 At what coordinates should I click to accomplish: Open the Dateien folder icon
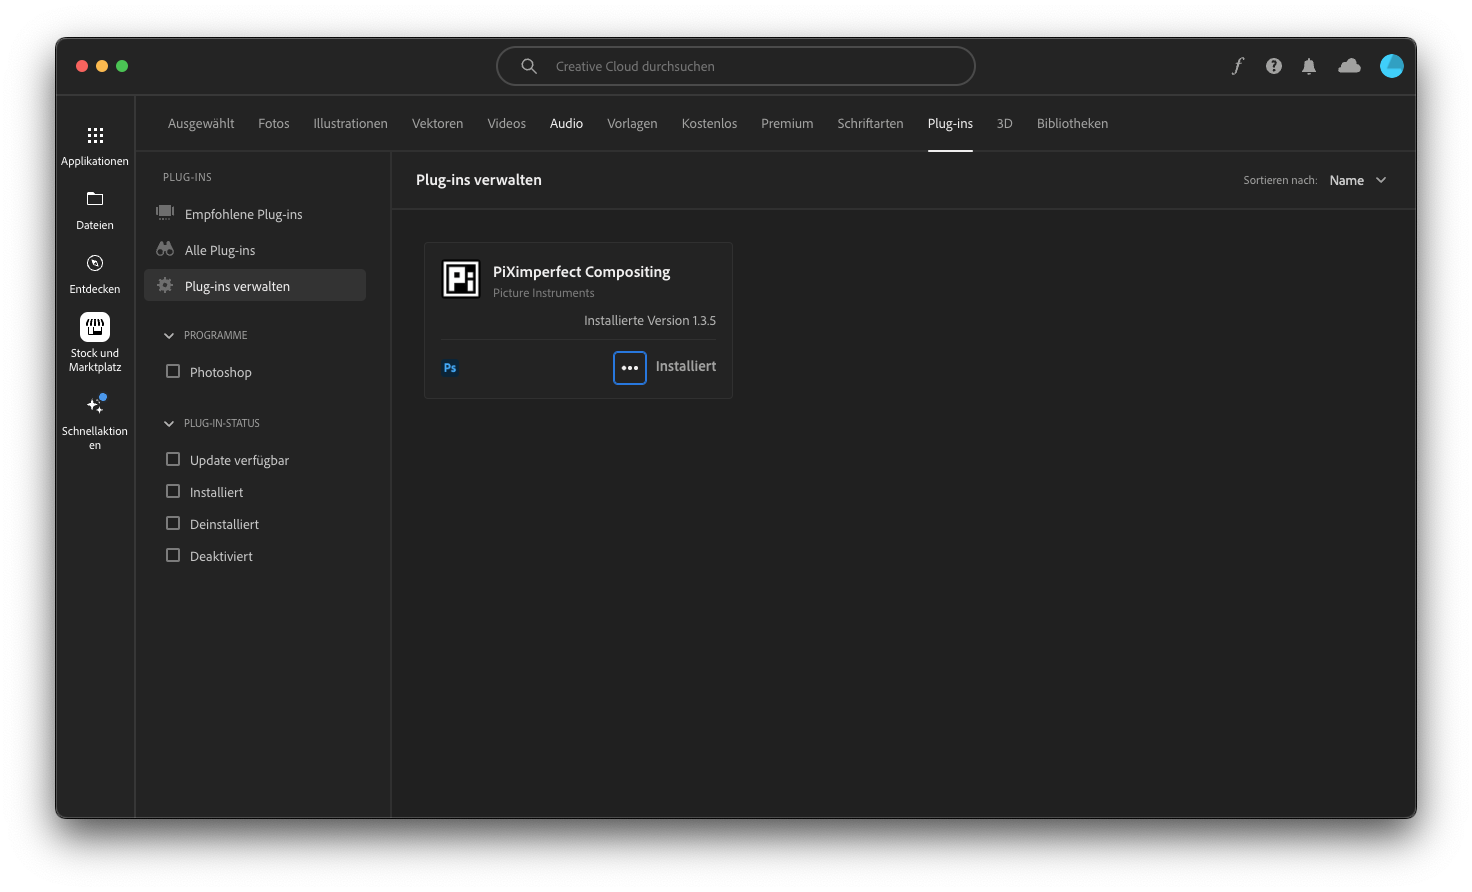95,199
